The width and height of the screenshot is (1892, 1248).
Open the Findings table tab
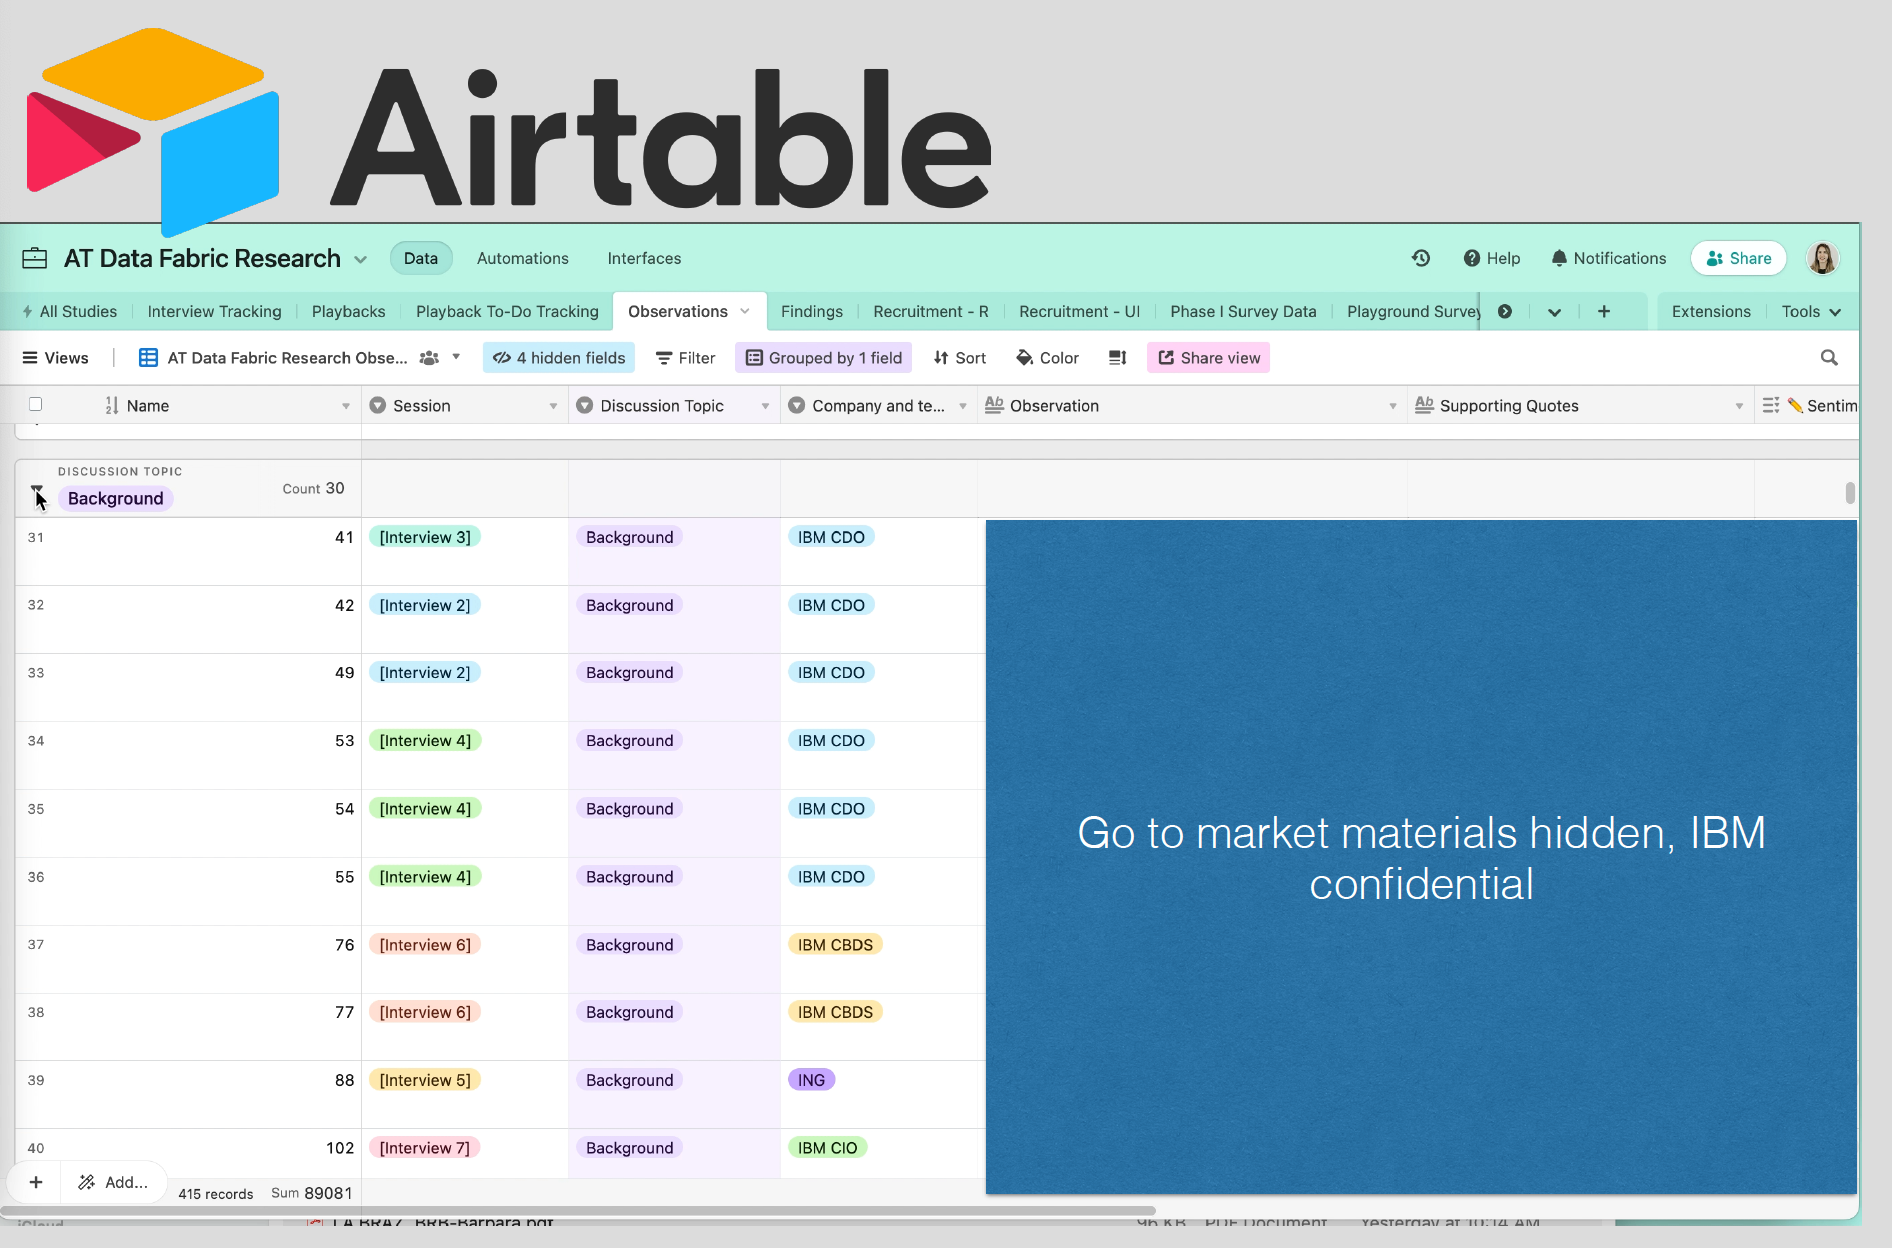(811, 311)
